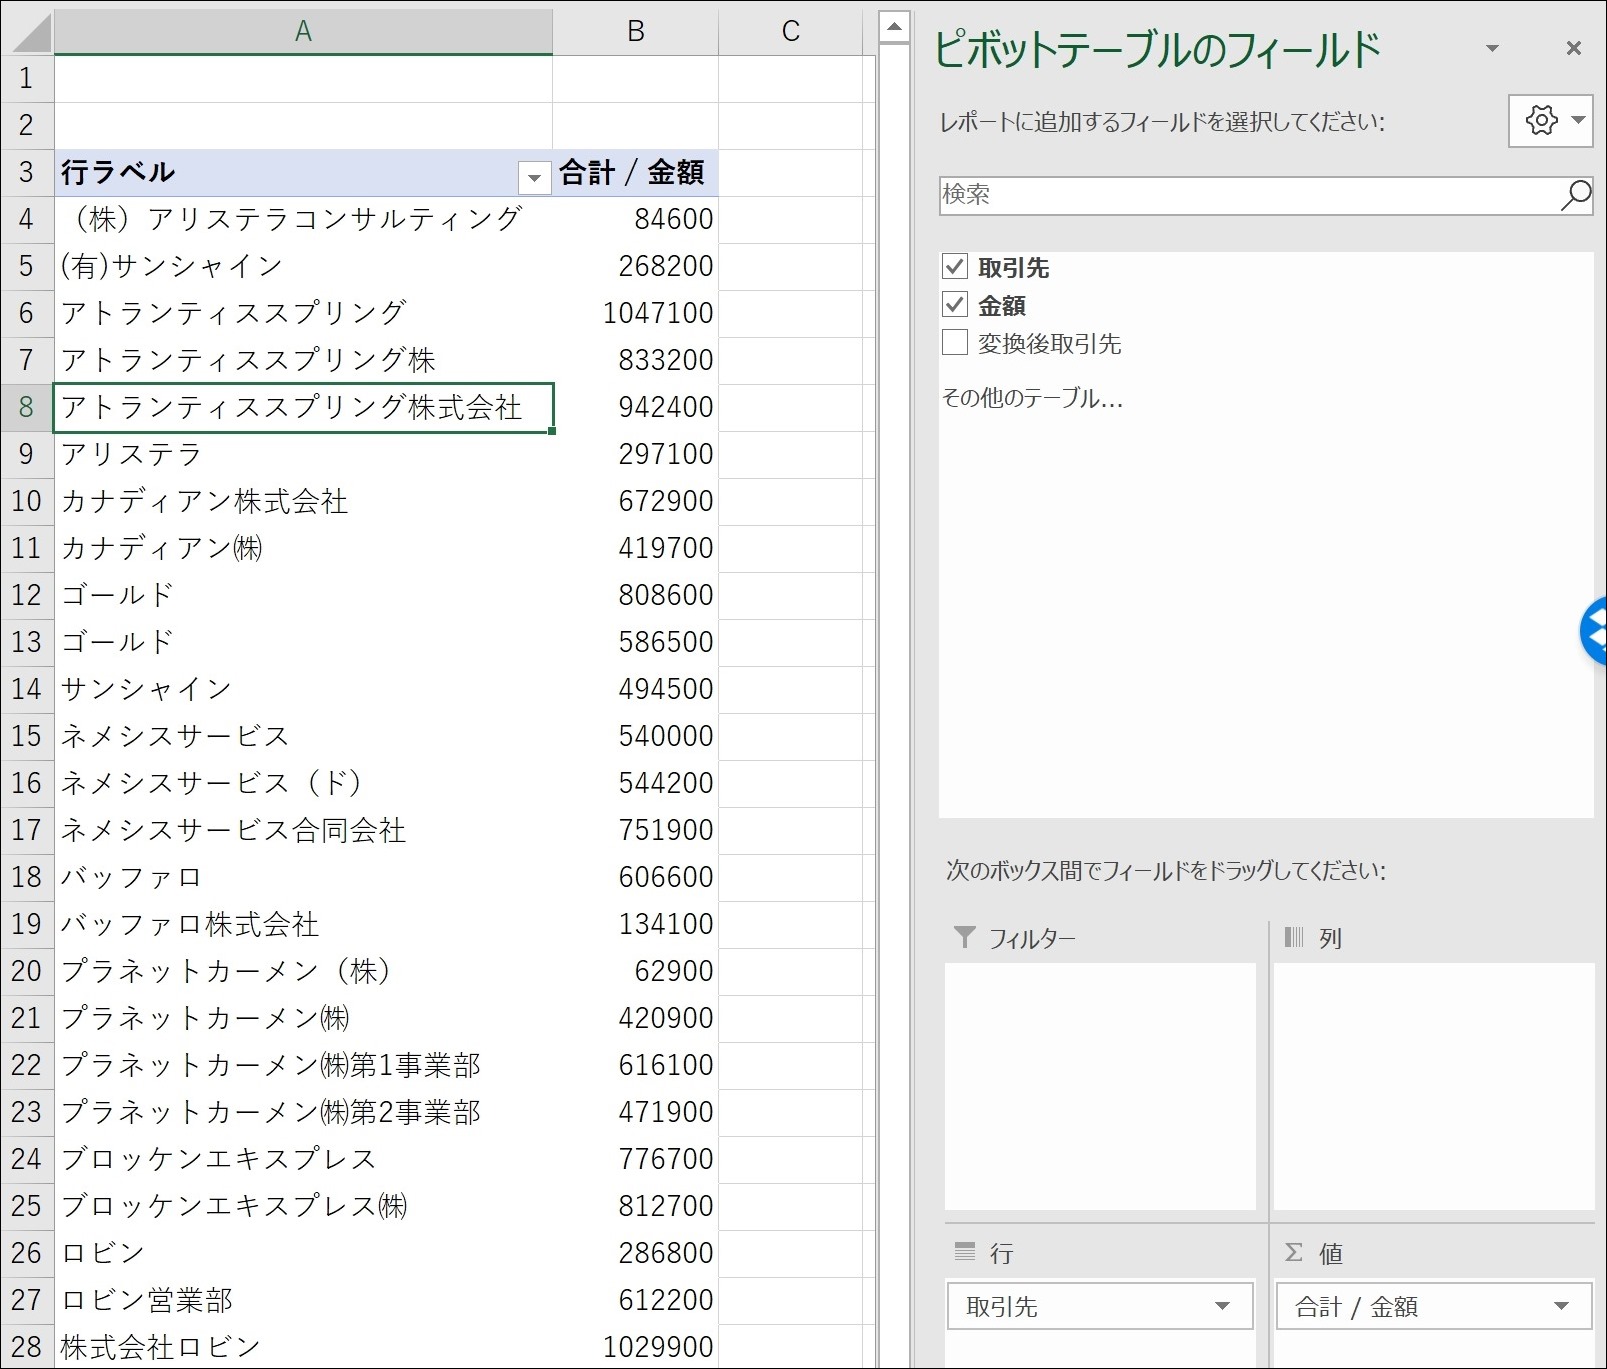Open the 行ラベル filter dropdown
Screen dimensions: 1607x1369
click(x=534, y=178)
